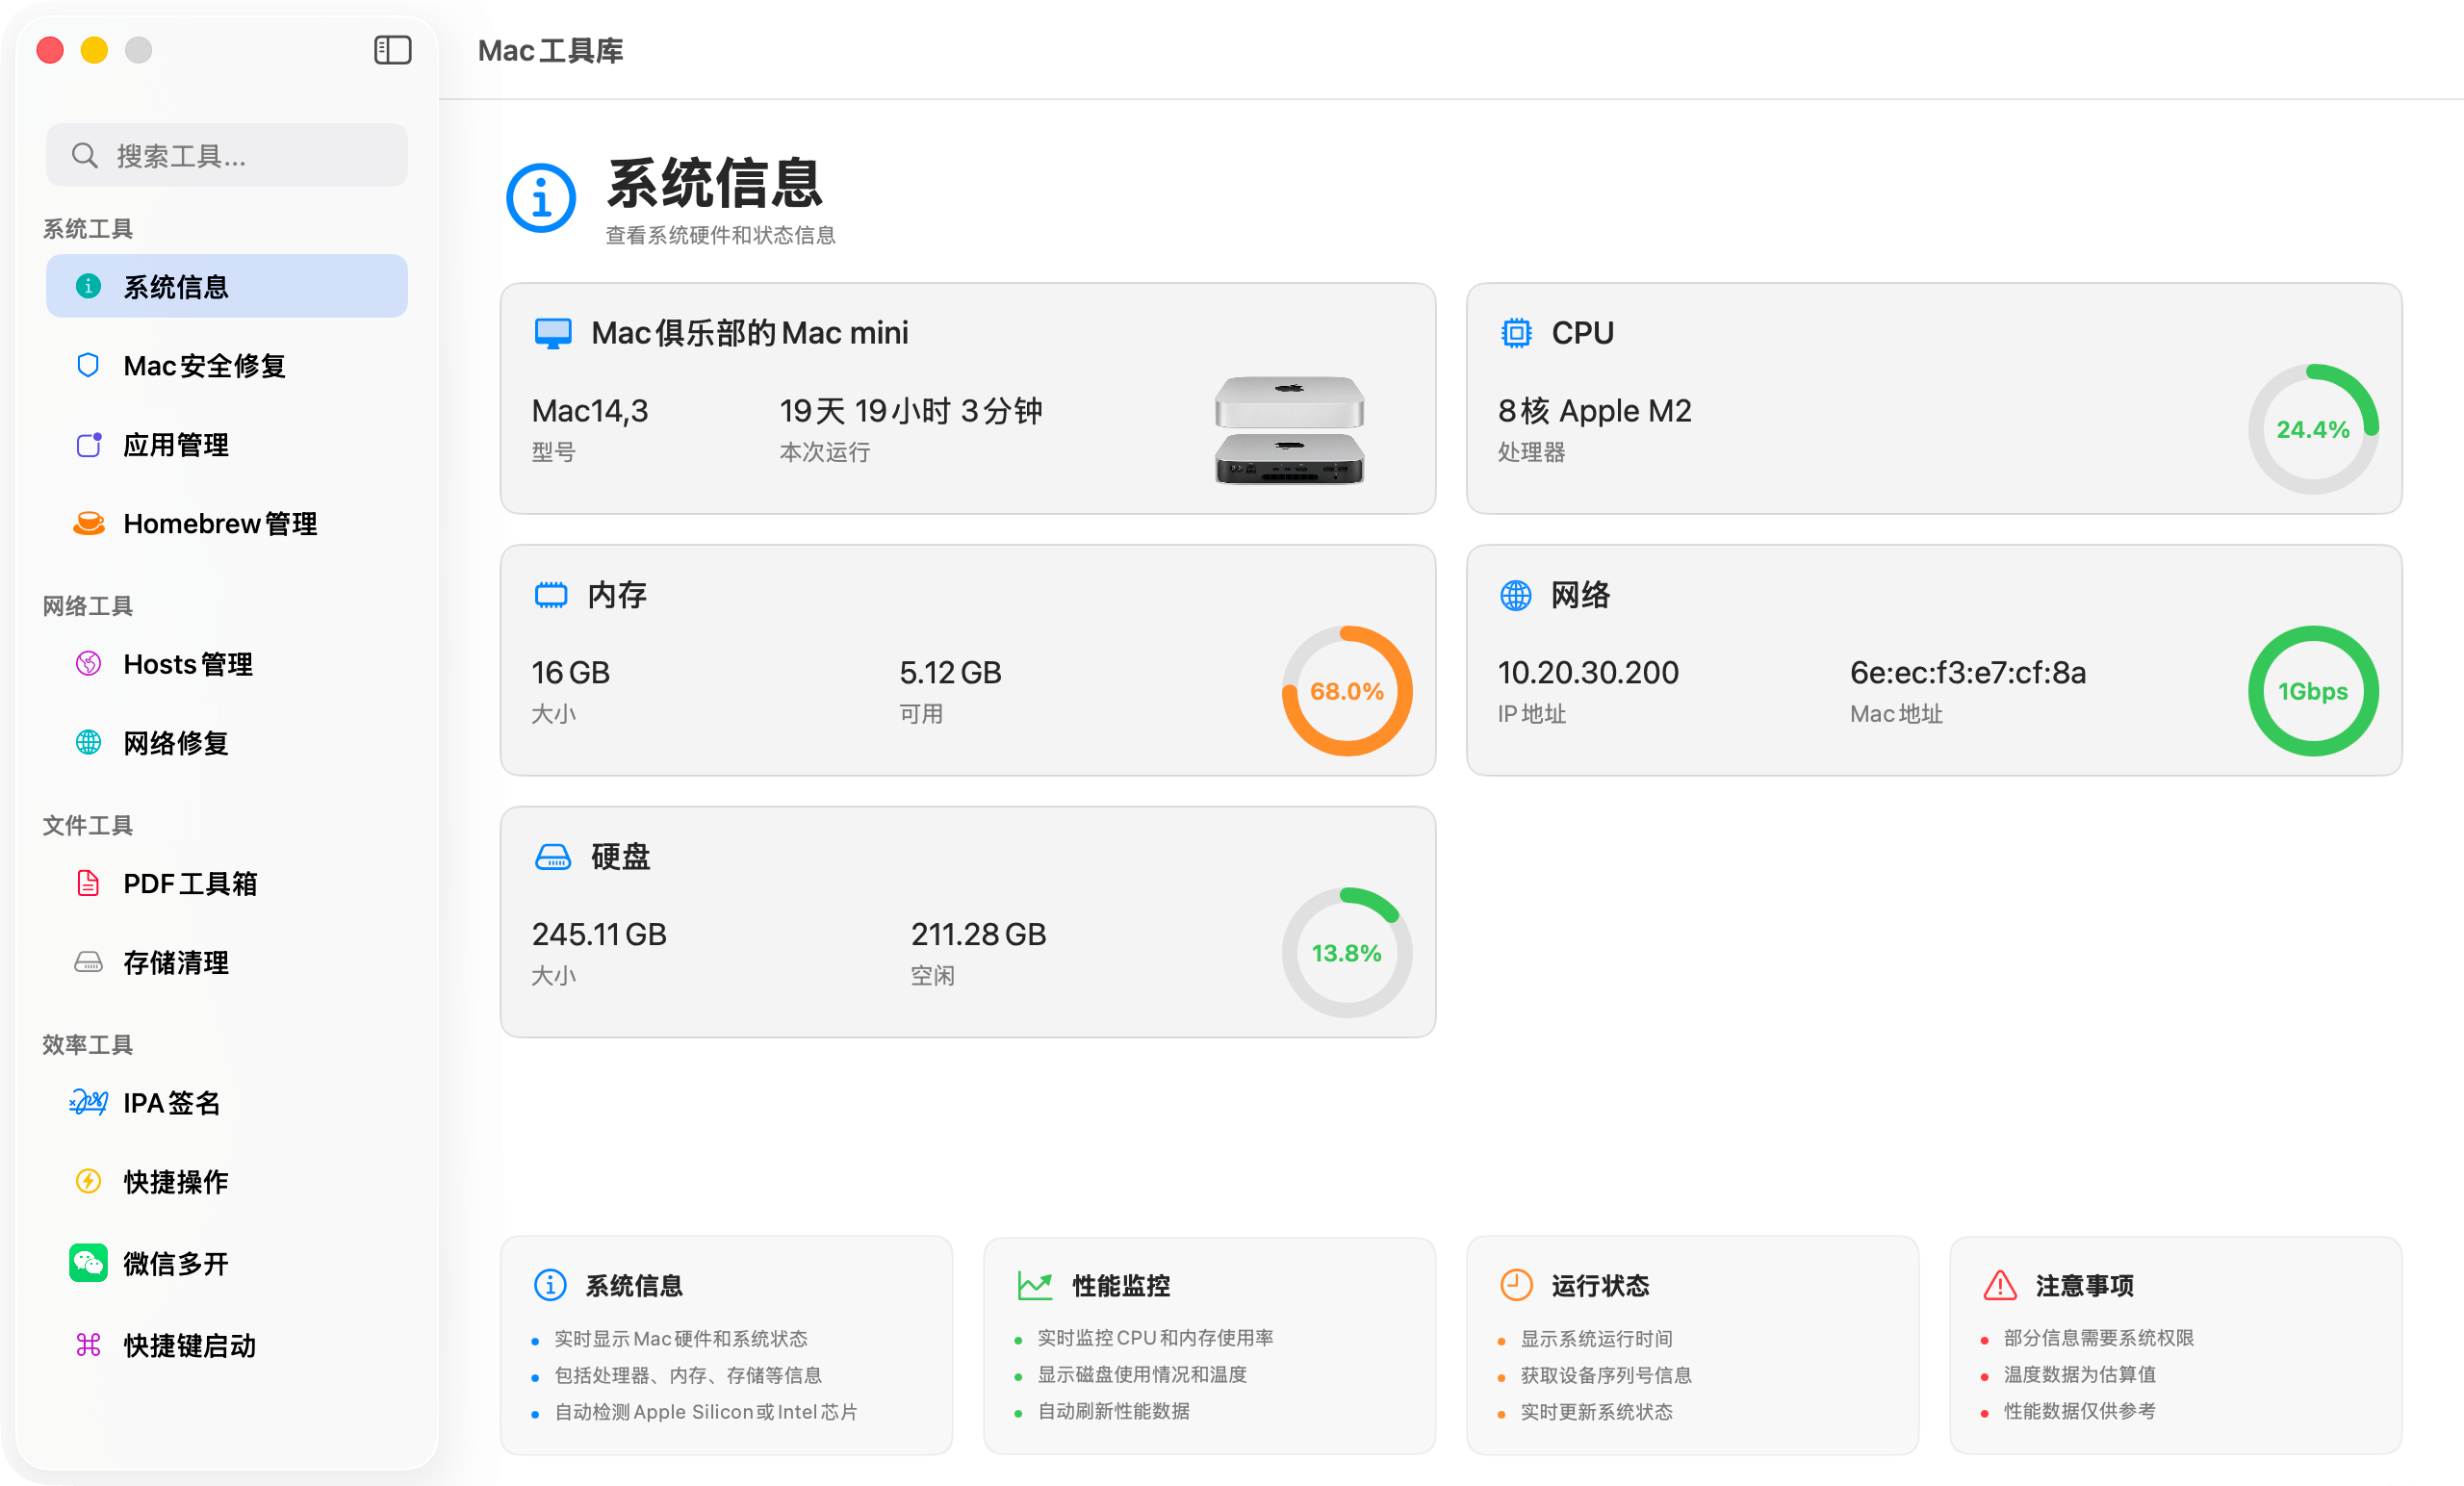Screen dimensions: 2464x1486
Task: Click the disk 13.8% usage ring
Action: coord(1346,953)
